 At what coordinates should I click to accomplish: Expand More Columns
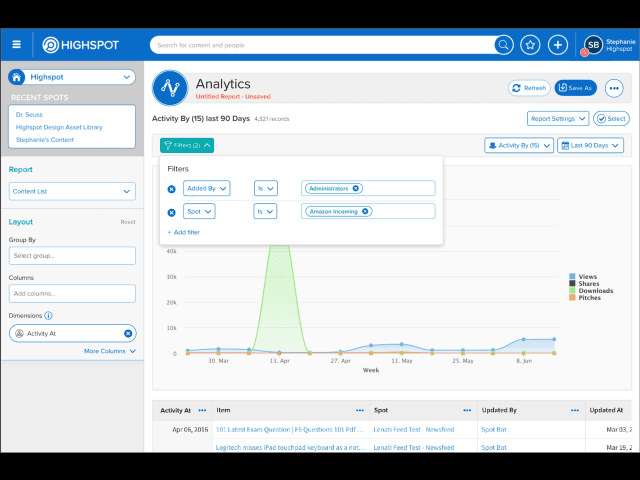[109, 351]
